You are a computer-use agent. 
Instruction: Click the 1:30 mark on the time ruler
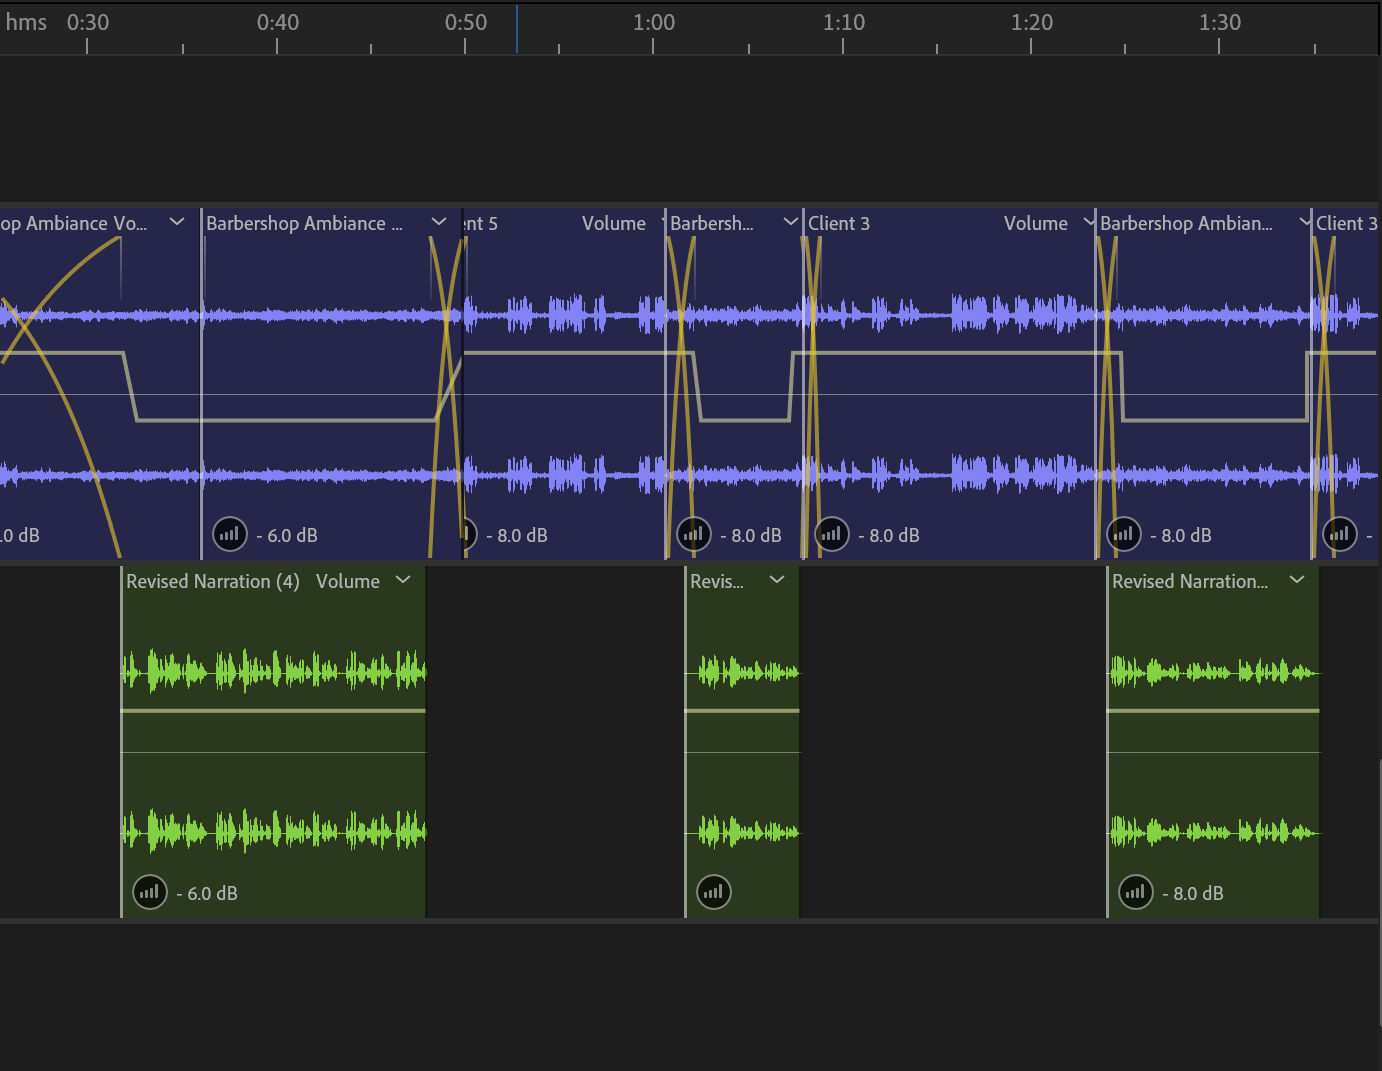(1220, 22)
